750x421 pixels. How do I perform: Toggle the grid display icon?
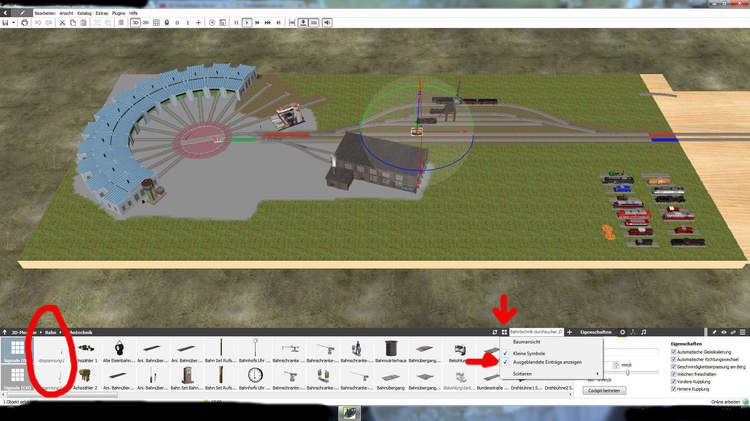click(156, 22)
